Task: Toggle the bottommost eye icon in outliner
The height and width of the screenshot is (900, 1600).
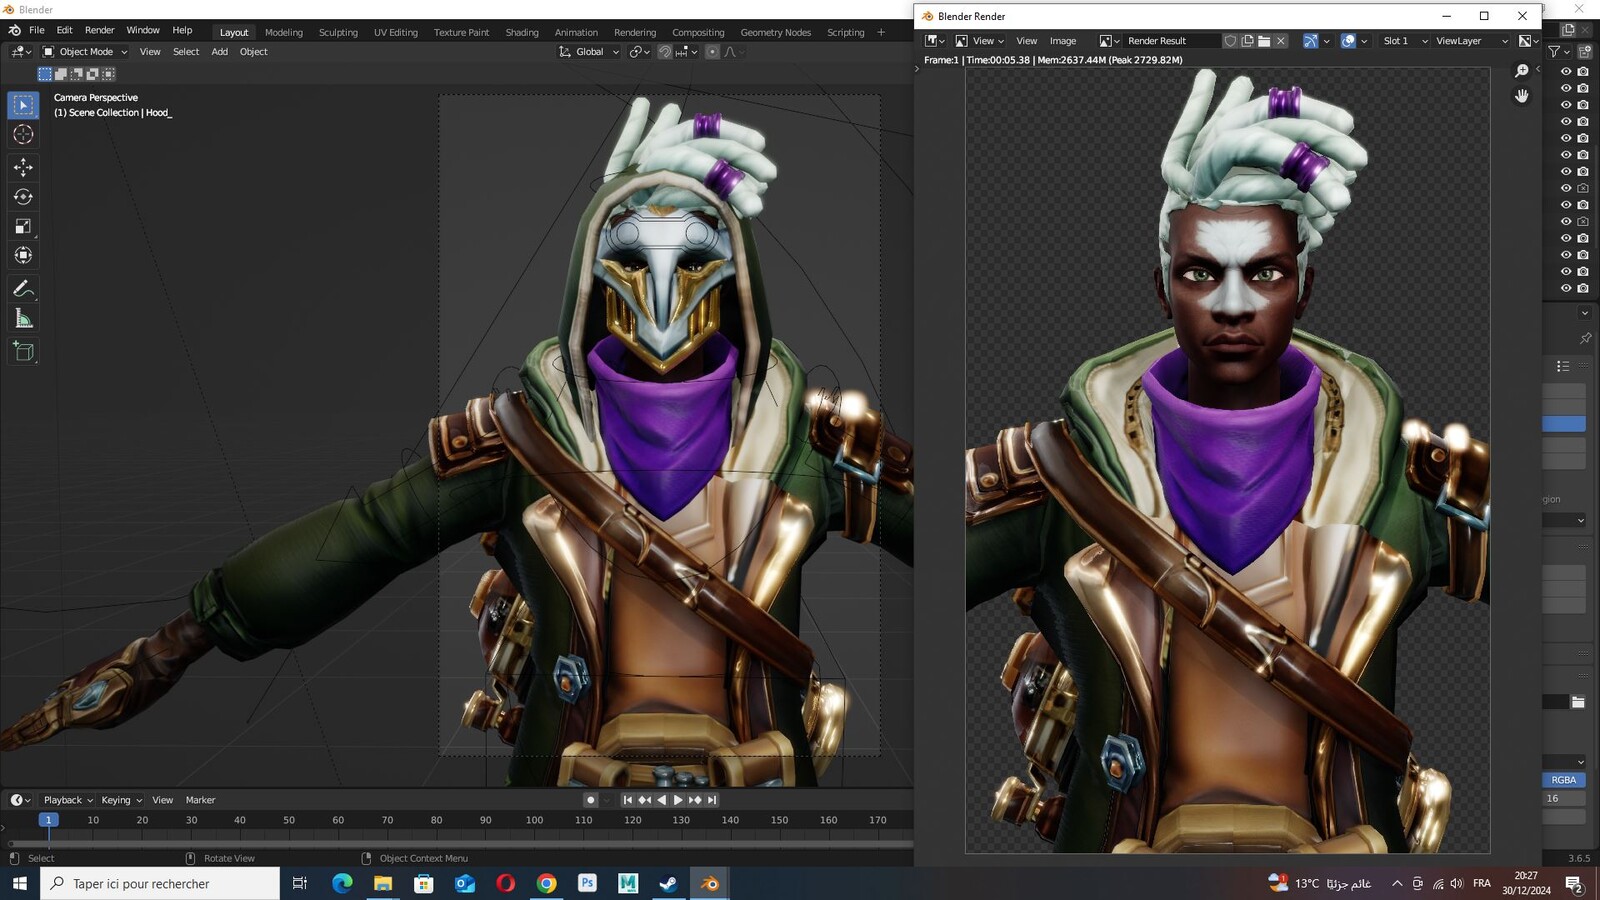Action: 1566,288
